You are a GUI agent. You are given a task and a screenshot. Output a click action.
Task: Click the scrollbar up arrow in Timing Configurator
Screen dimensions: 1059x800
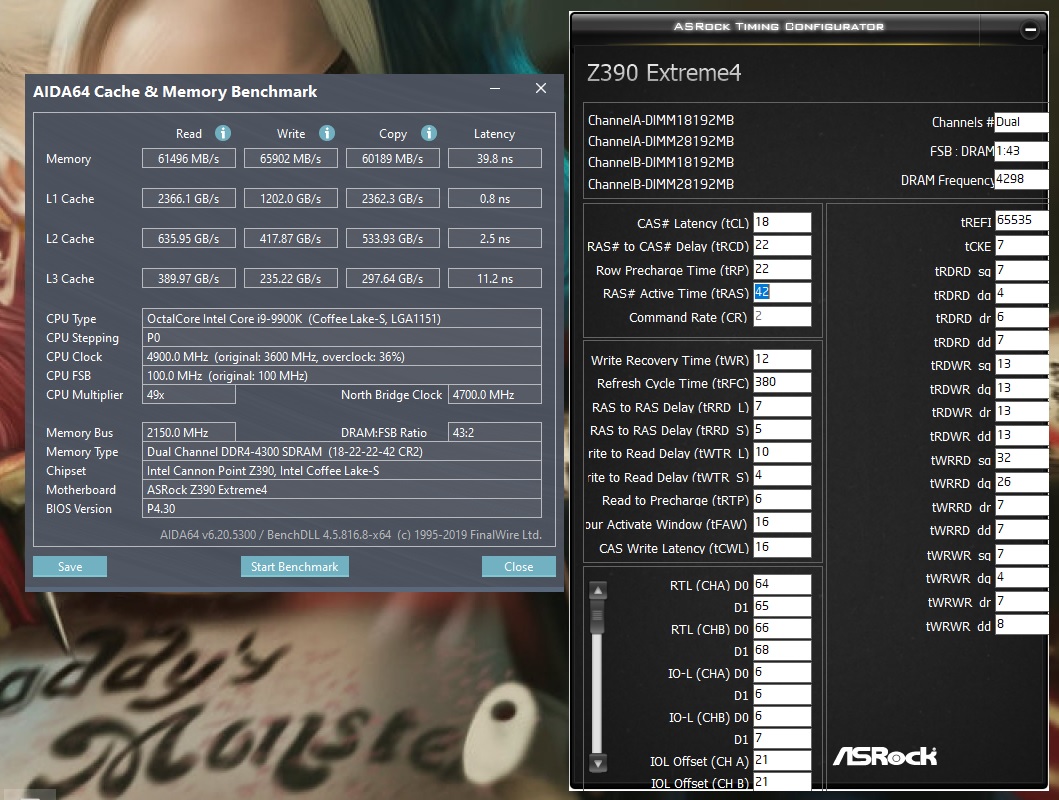598,591
